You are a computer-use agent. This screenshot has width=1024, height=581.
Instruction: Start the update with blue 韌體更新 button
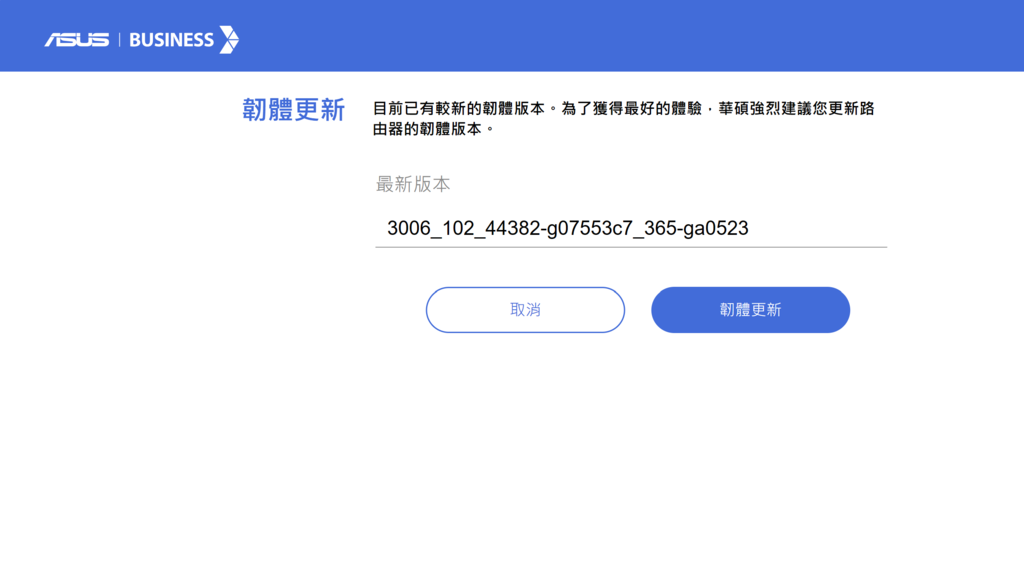(750, 310)
